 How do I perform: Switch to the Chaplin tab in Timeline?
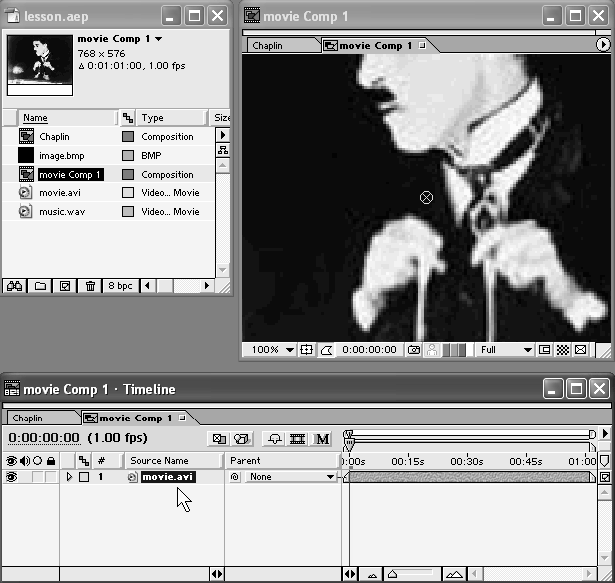tap(29, 418)
